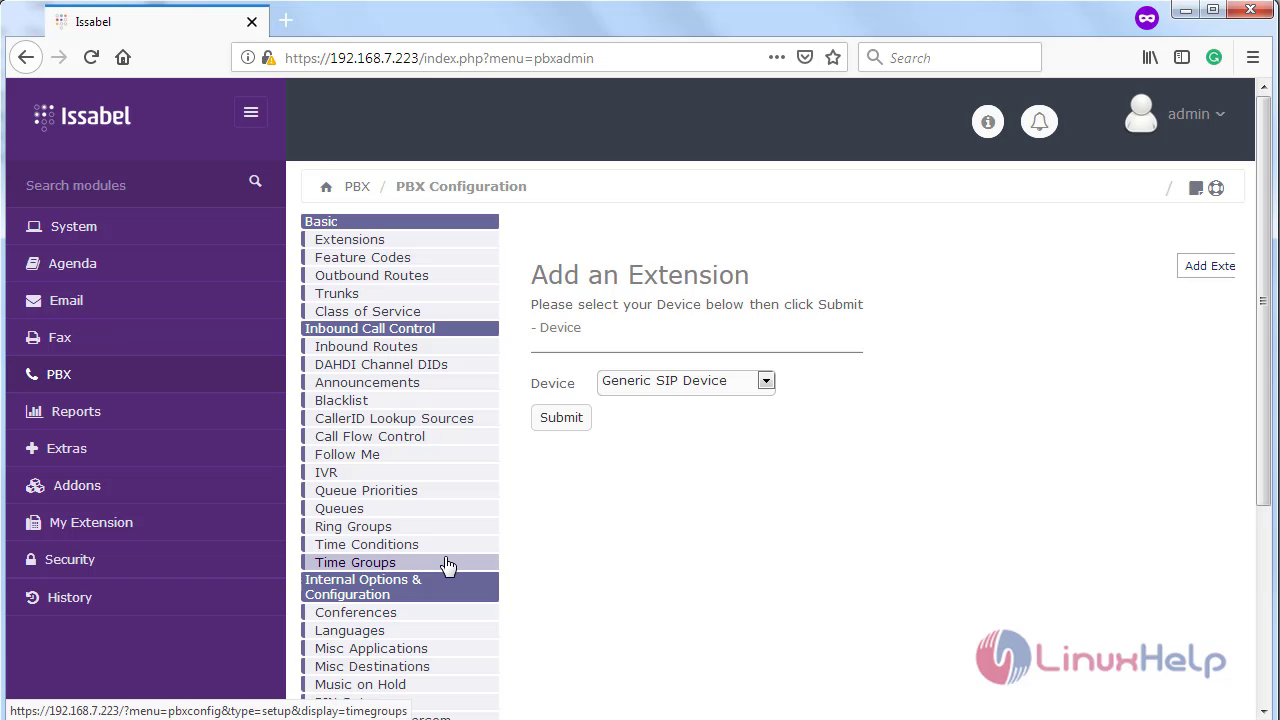The width and height of the screenshot is (1280, 720).
Task: Open the Fax sidebar menu
Action: coord(146,337)
